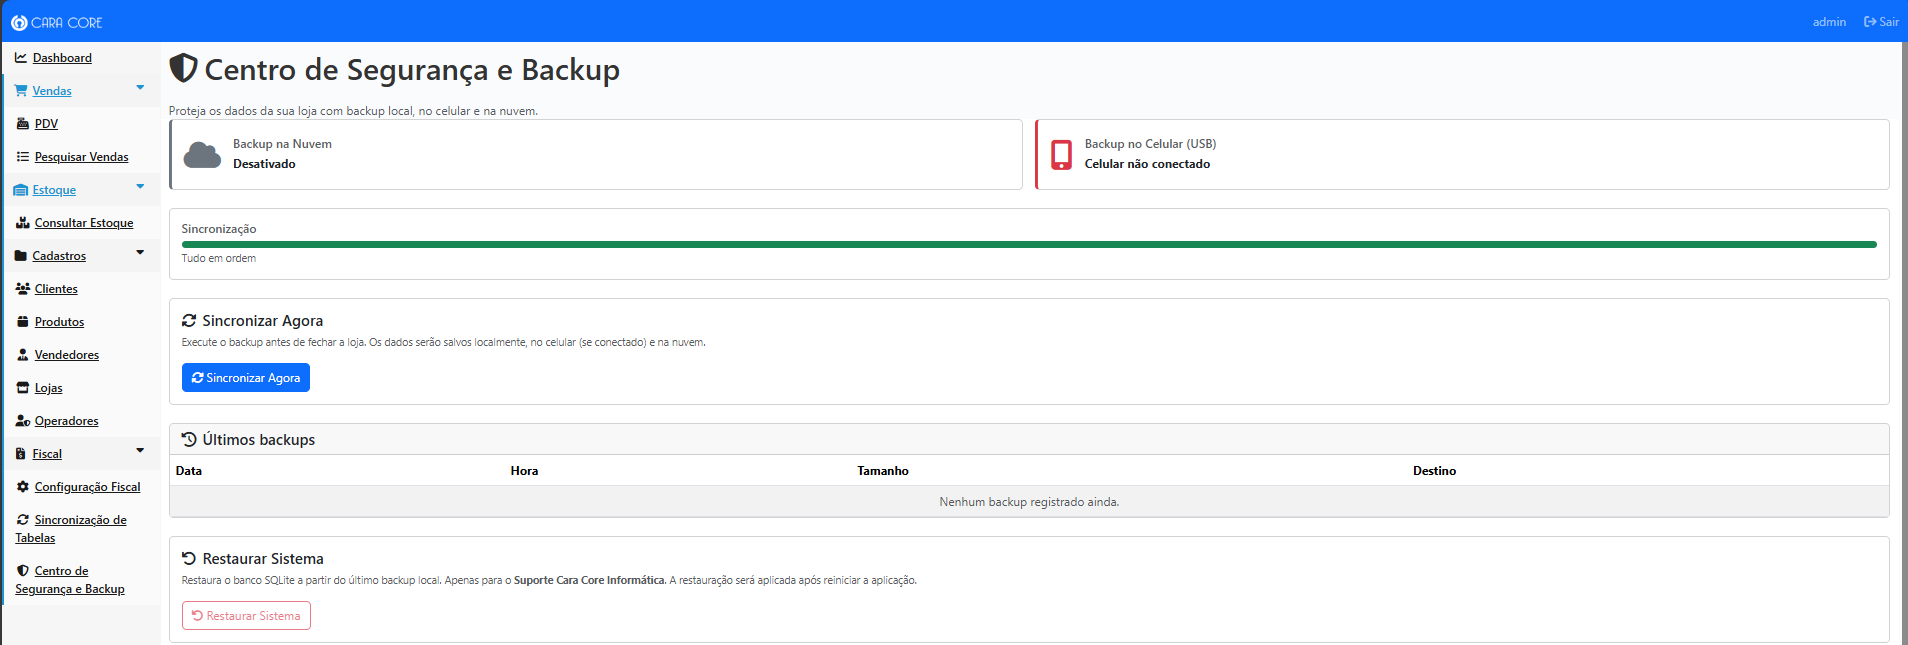
Task: Click the shield icon beside page title
Action: point(183,68)
